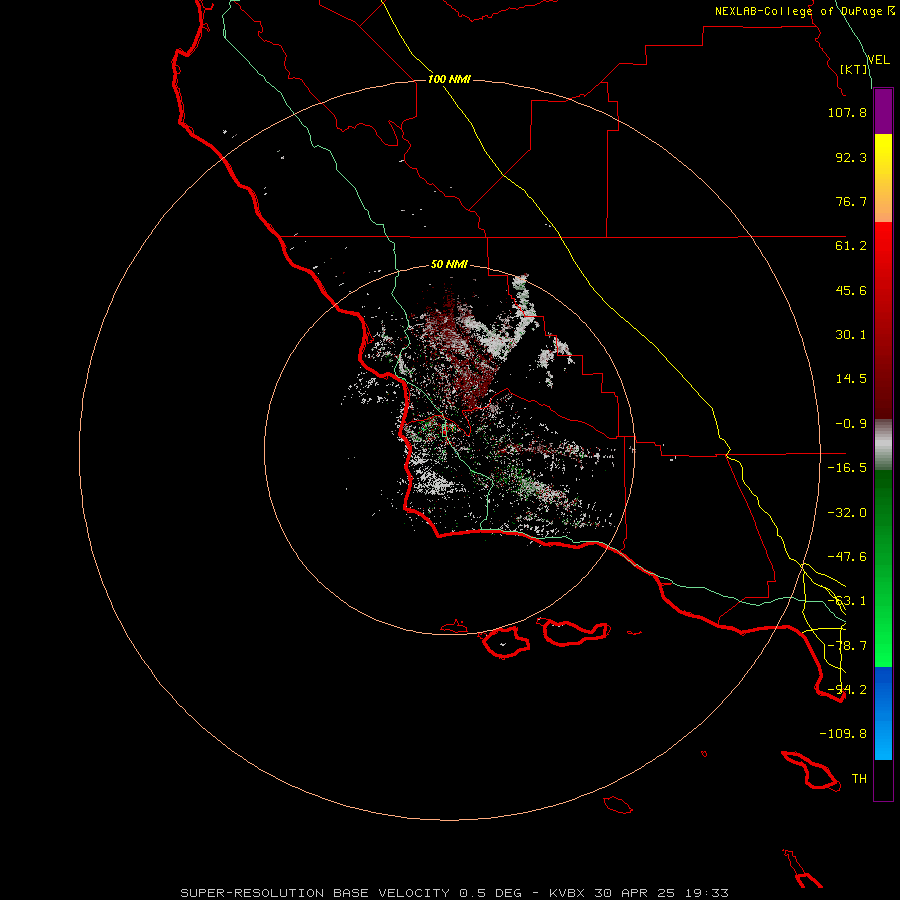Select the 30.1 legend value
Screen dimensions: 900x900
point(851,335)
